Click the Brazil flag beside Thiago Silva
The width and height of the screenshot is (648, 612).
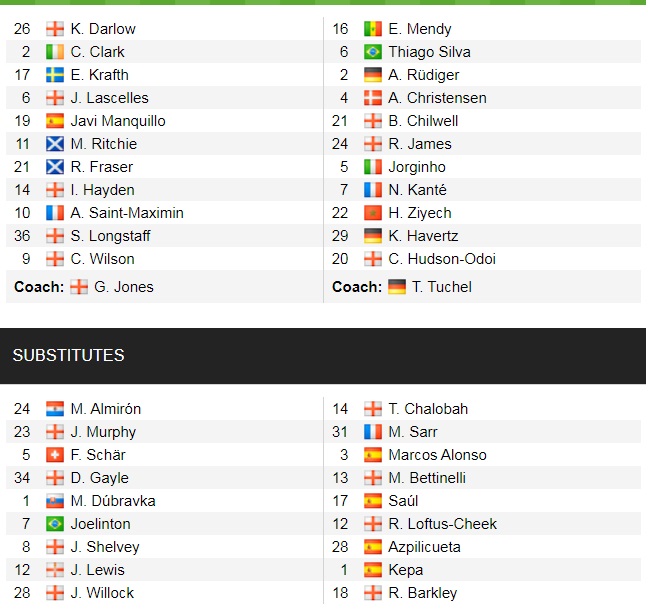click(x=373, y=52)
